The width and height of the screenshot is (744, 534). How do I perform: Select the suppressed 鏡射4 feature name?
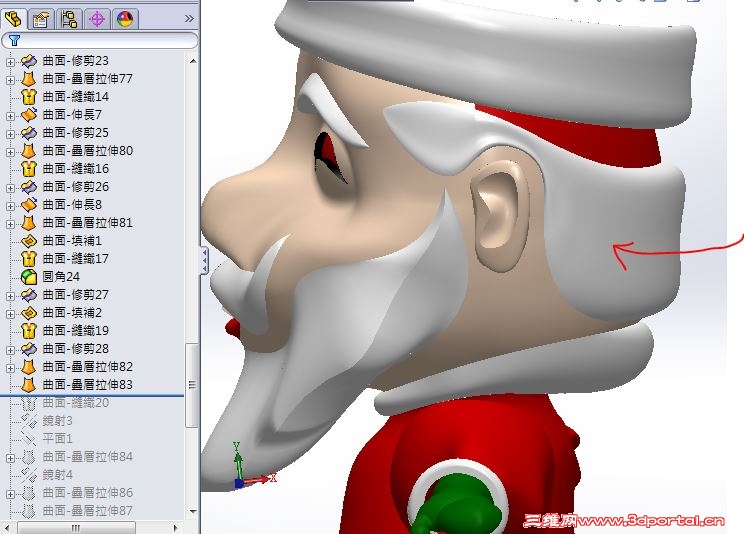57,475
